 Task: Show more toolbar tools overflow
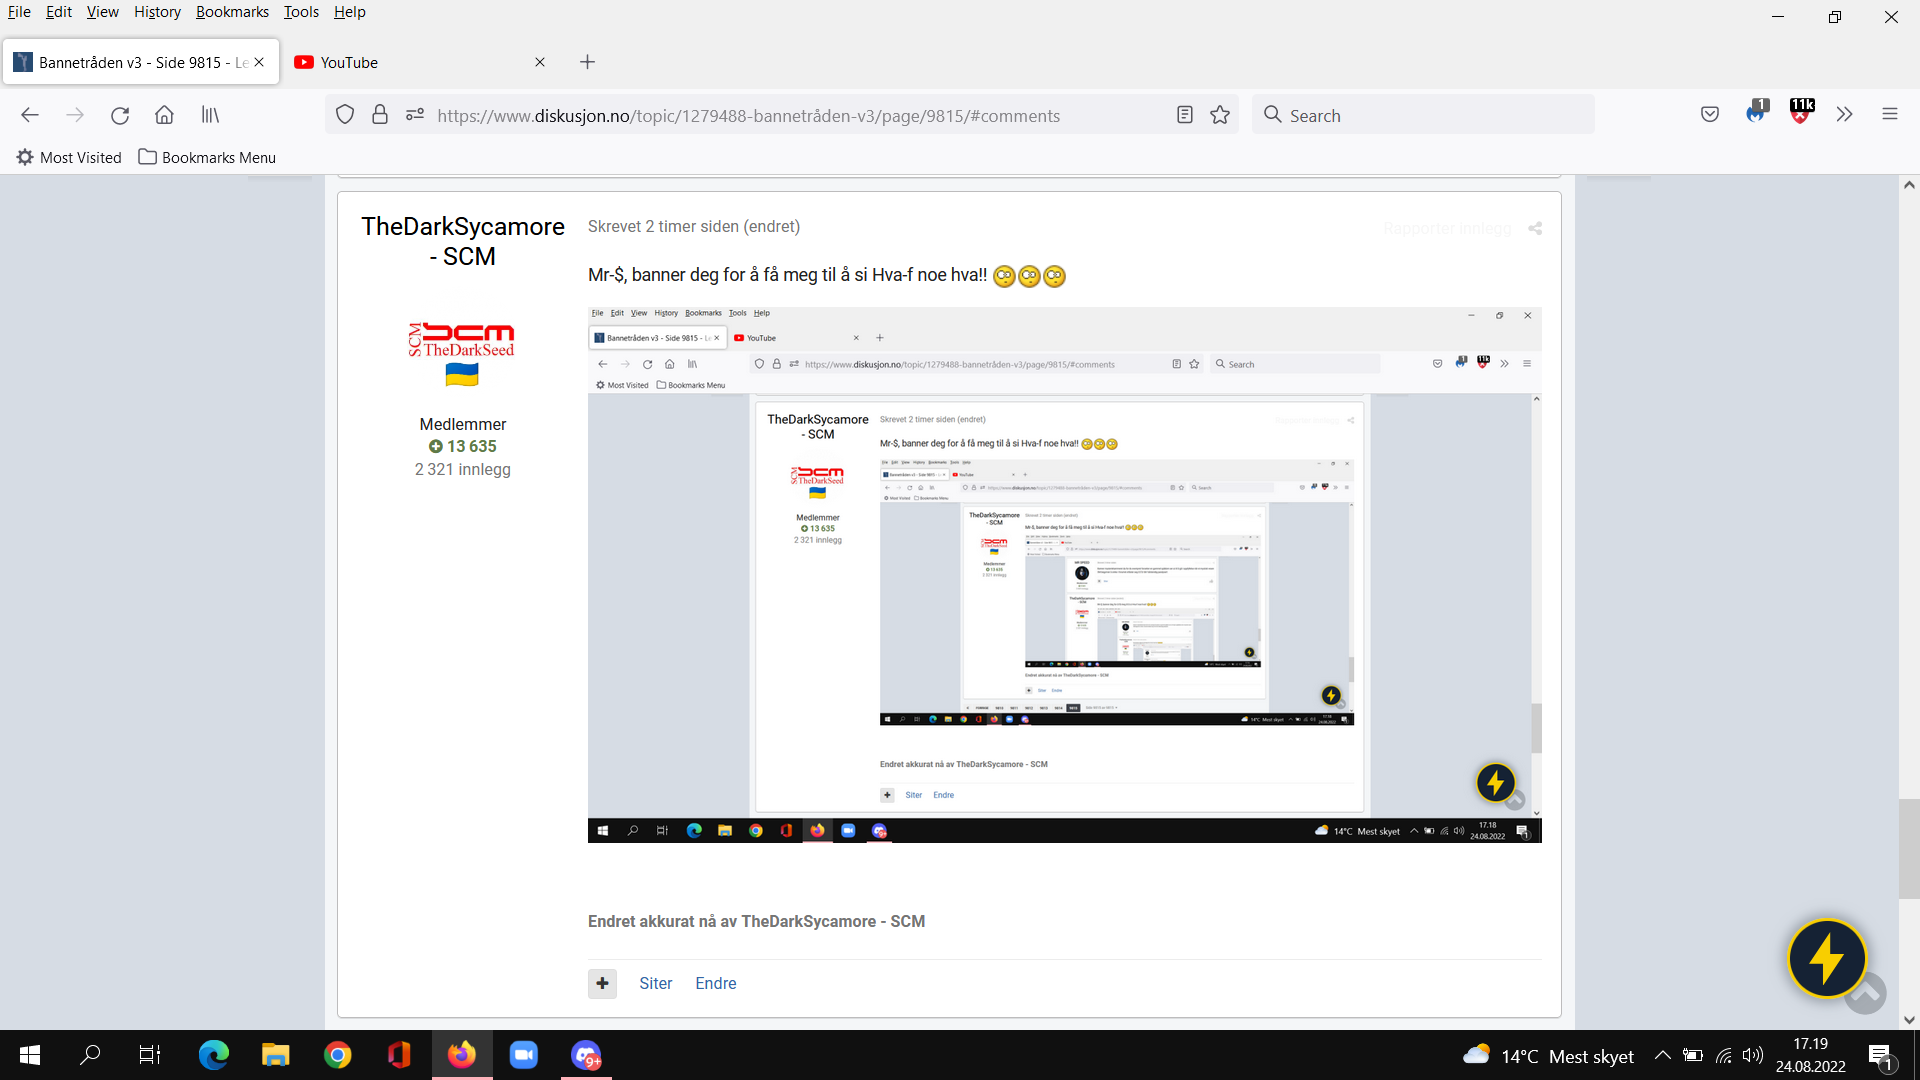pos(1845,115)
